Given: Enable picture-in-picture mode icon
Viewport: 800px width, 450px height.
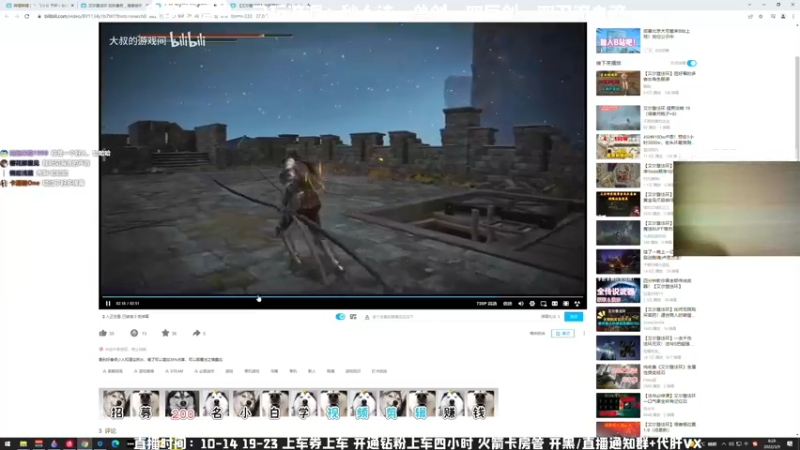Looking at the screenshot, I should 543,304.
